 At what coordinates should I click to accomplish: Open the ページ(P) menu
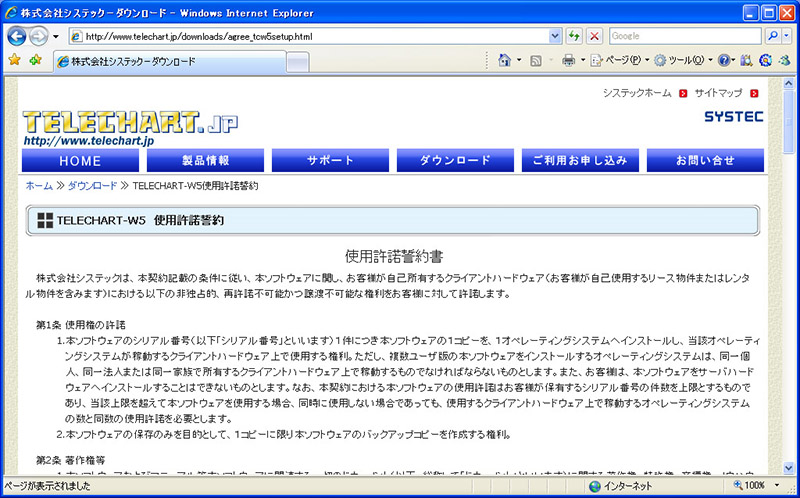click(x=620, y=60)
